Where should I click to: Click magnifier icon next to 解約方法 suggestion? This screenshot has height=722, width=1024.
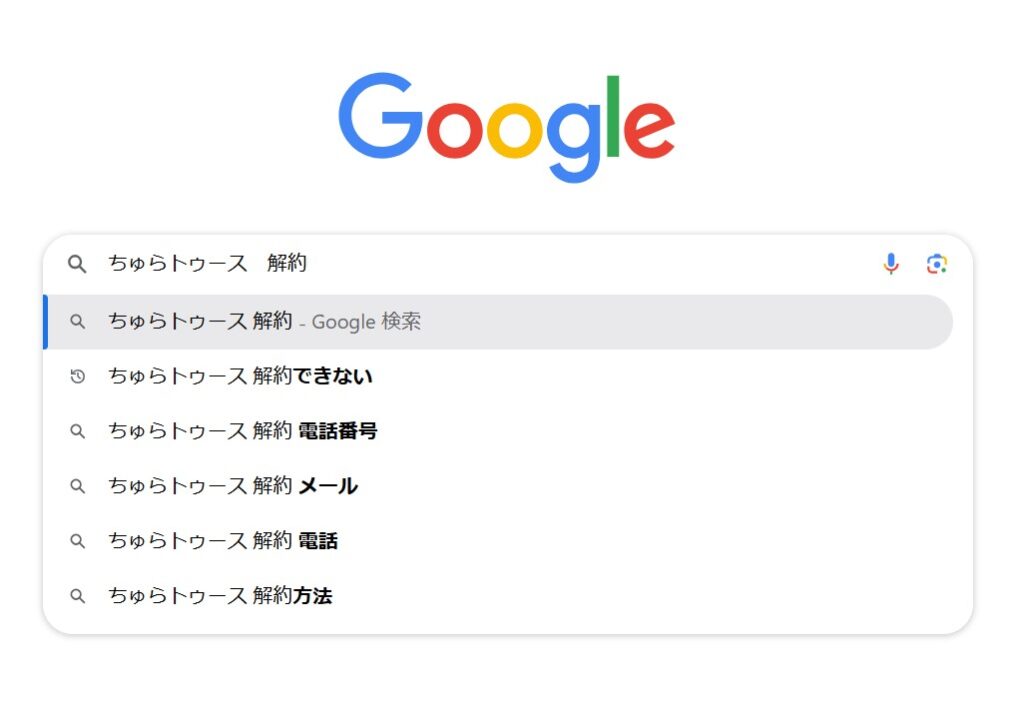tap(78, 595)
